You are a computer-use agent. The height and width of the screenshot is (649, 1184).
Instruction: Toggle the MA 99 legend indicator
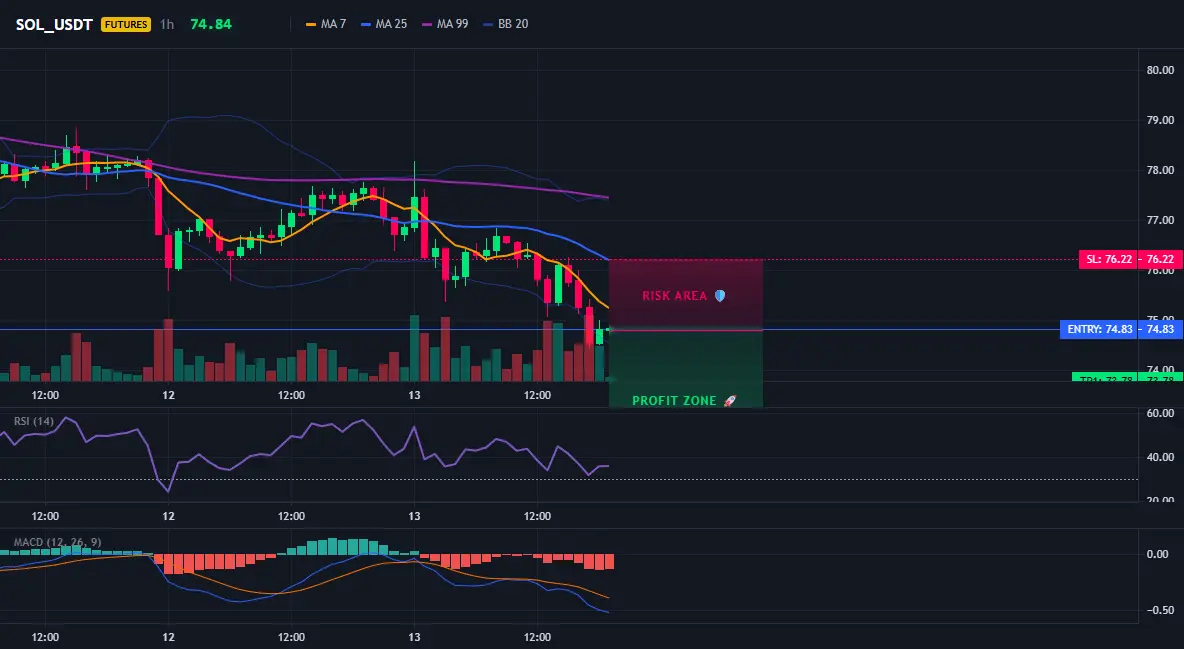[x=446, y=24]
